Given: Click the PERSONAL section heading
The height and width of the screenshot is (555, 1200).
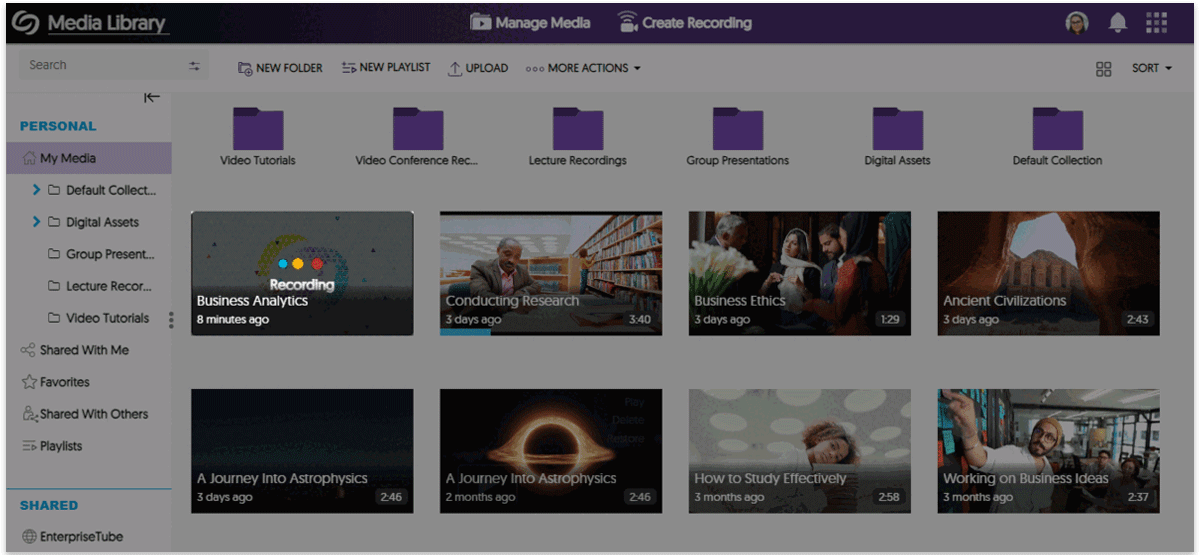Looking at the screenshot, I should [x=58, y=126].
